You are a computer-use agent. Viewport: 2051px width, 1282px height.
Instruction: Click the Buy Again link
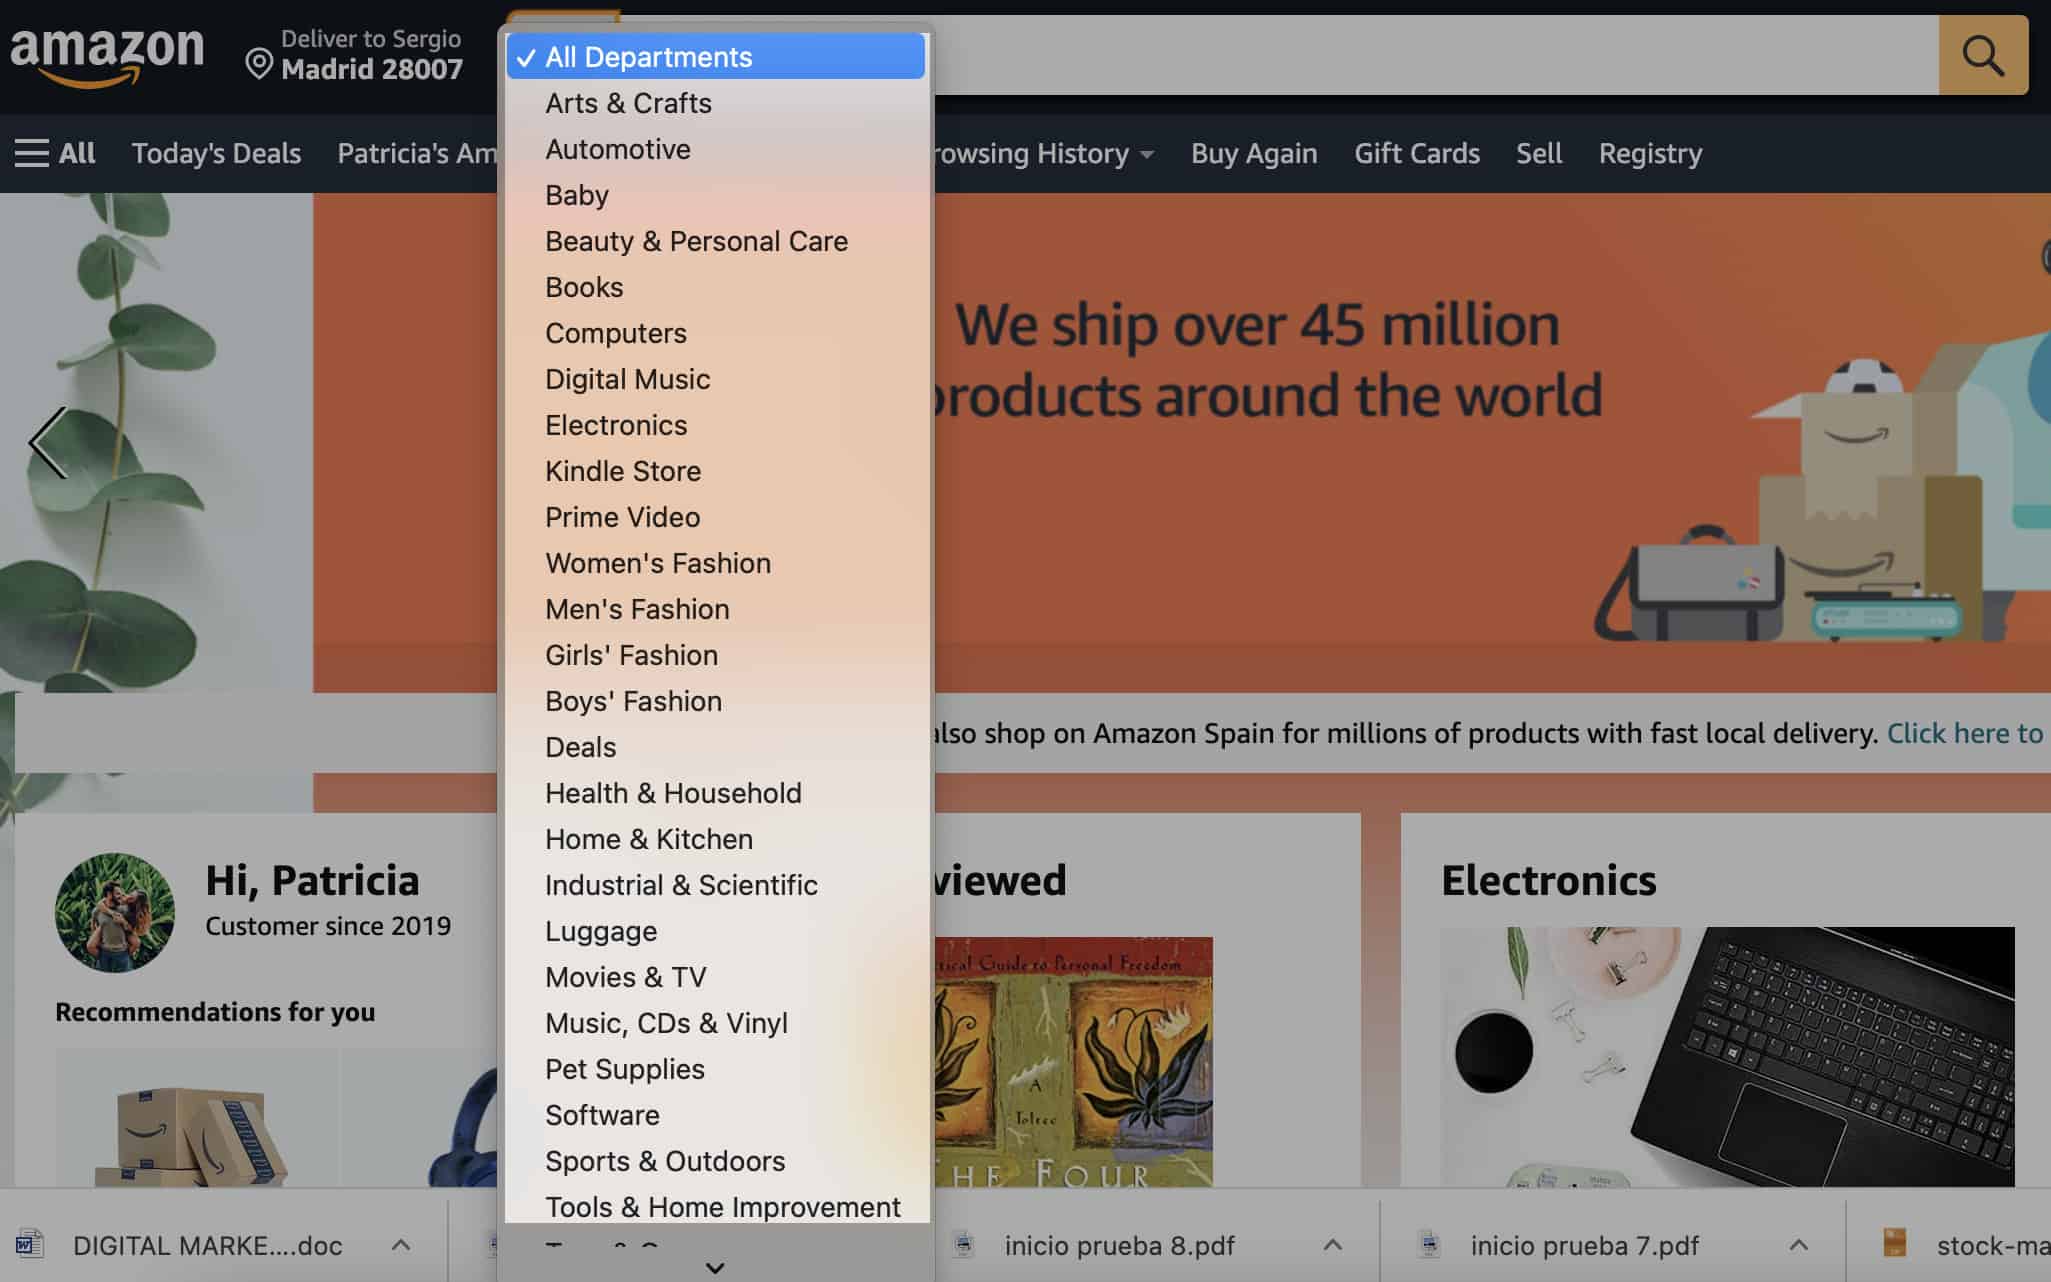point(1253,153)
